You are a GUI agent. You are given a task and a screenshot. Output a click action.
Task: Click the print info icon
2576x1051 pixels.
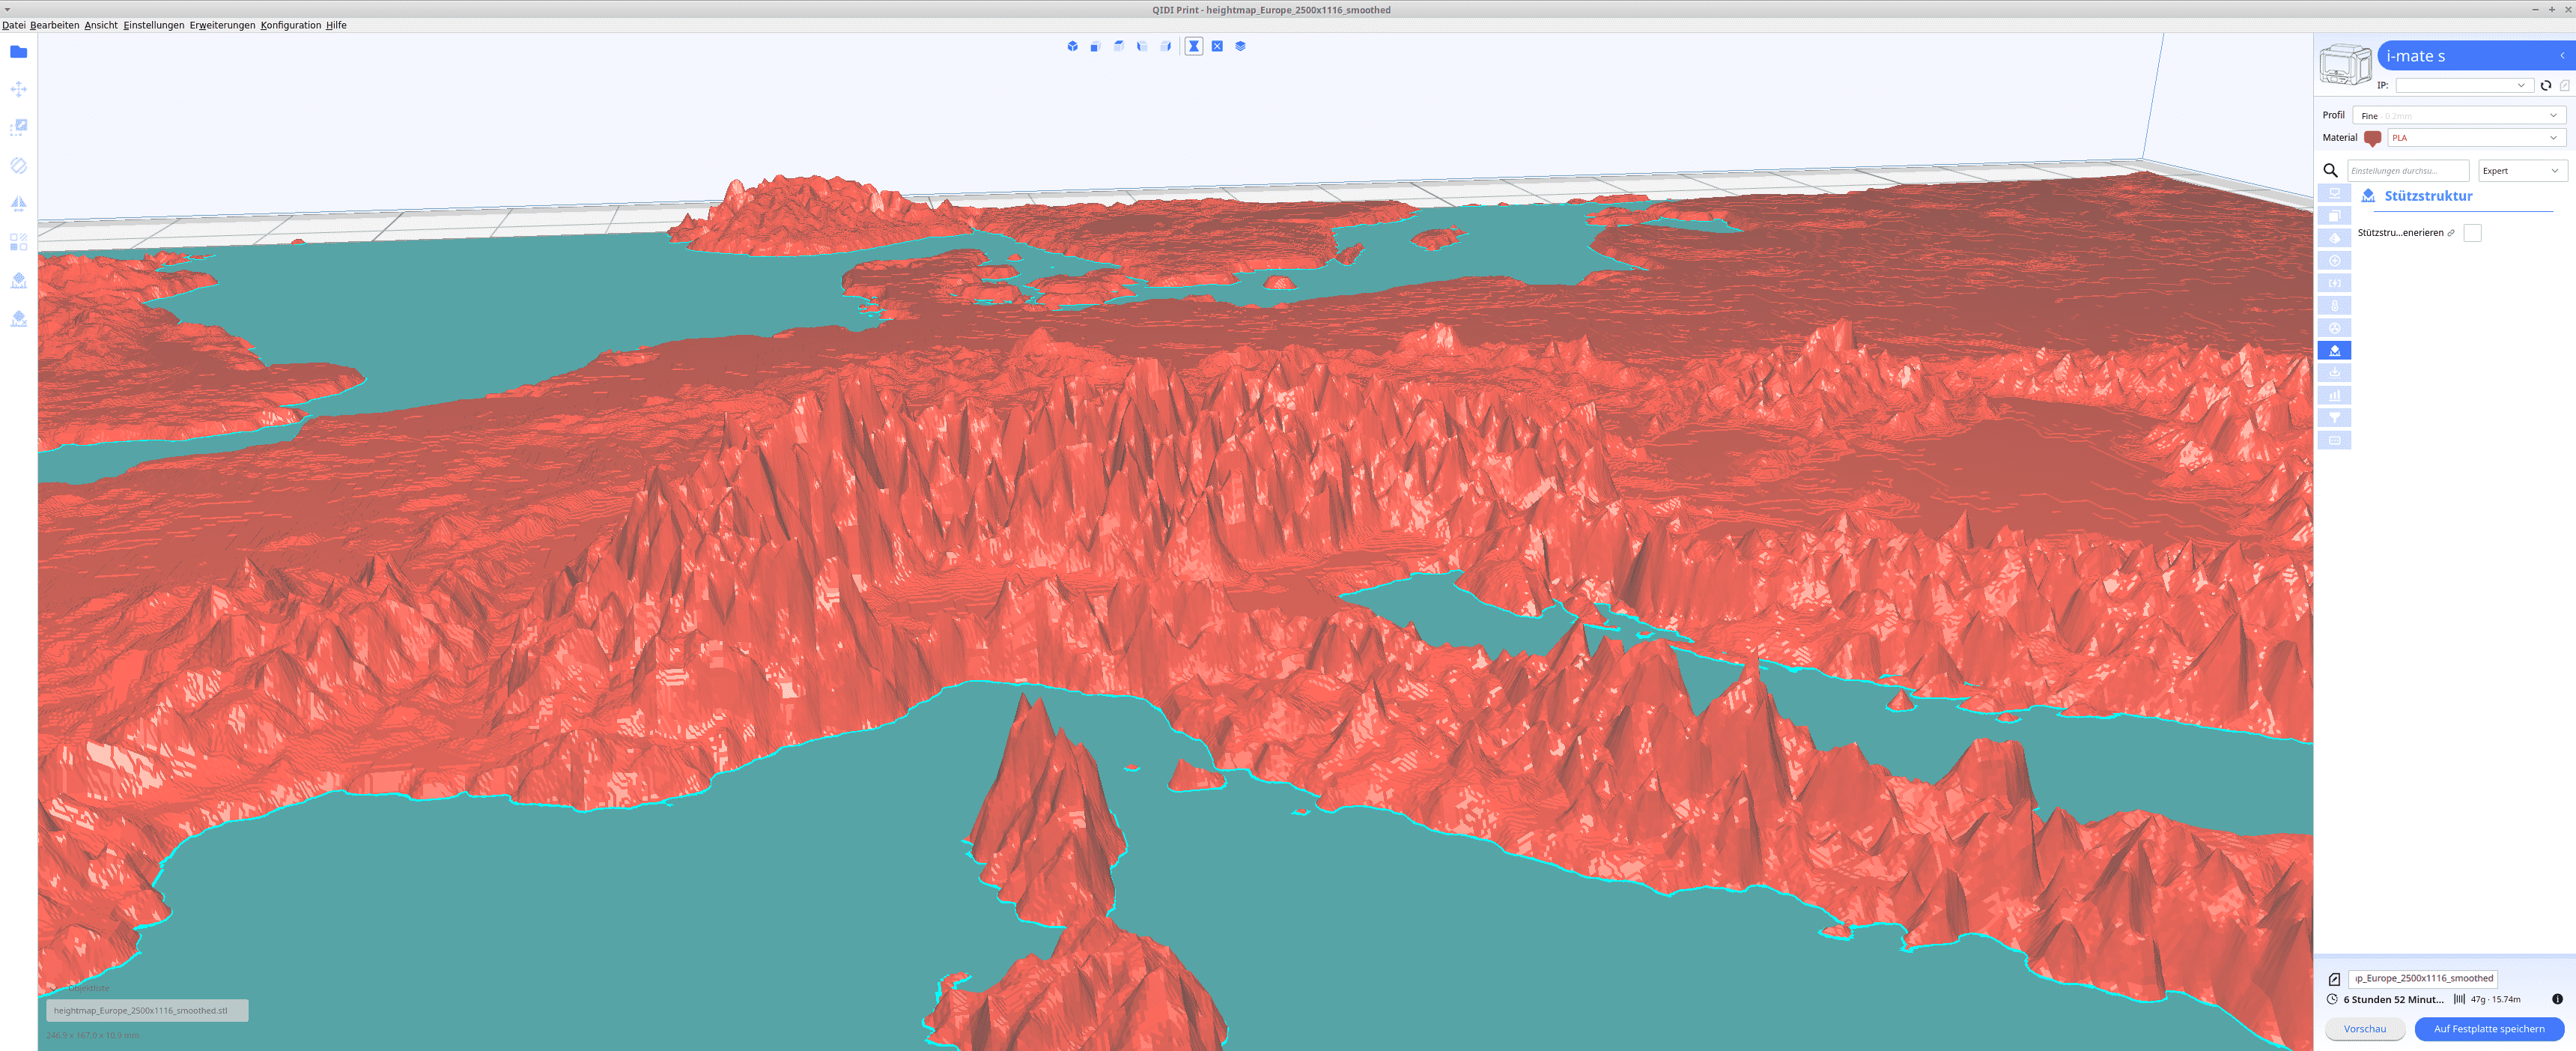click(2557, 999)
